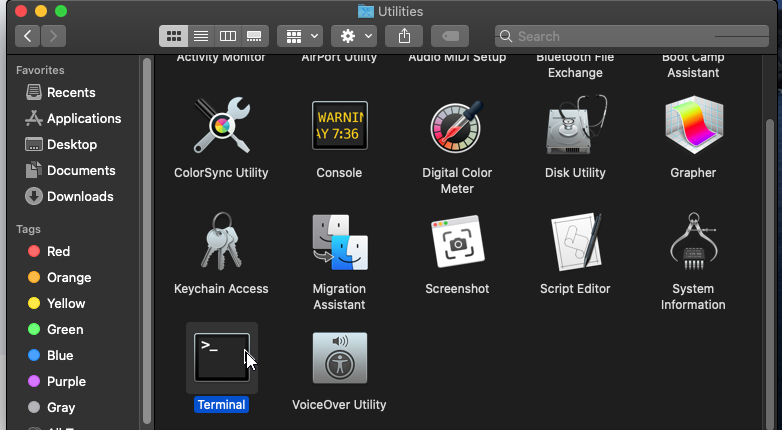Image resolution: width=782 pixels, height=430 pixels.
Task: Select the Red tag in sidebar
Action: tap(58, 251)
